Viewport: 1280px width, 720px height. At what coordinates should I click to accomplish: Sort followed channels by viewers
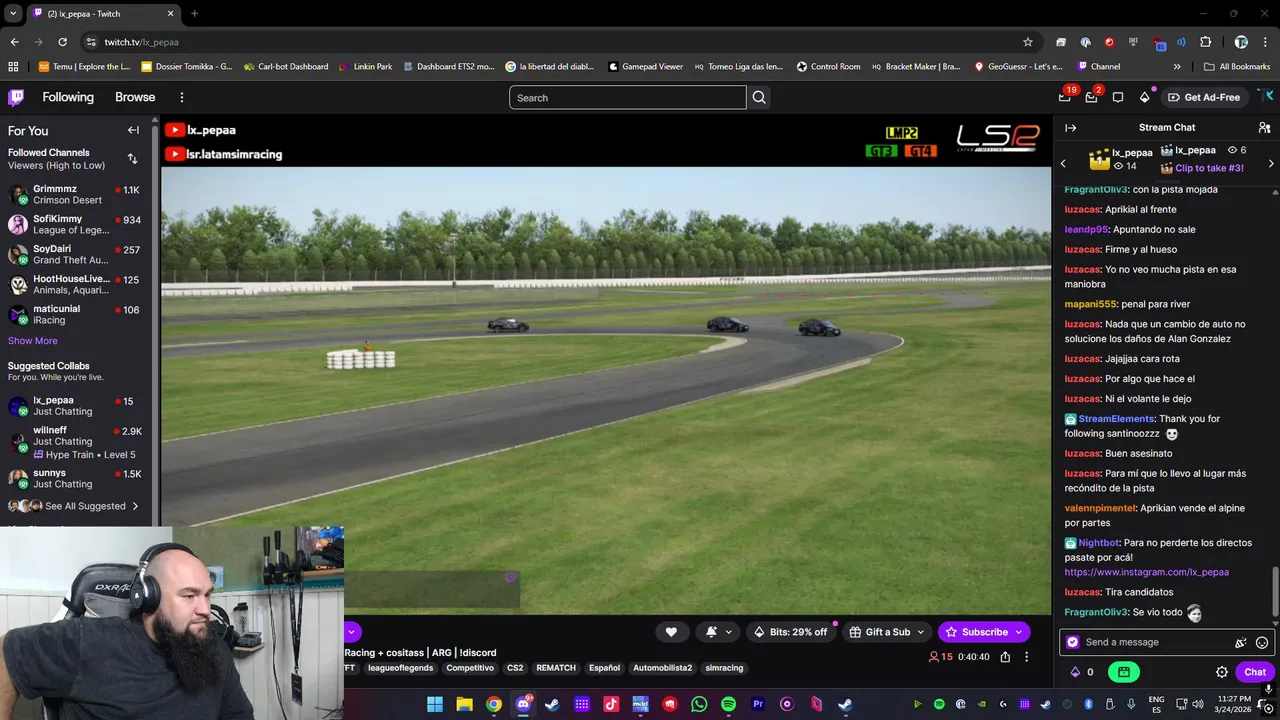[x=133, y=159]
